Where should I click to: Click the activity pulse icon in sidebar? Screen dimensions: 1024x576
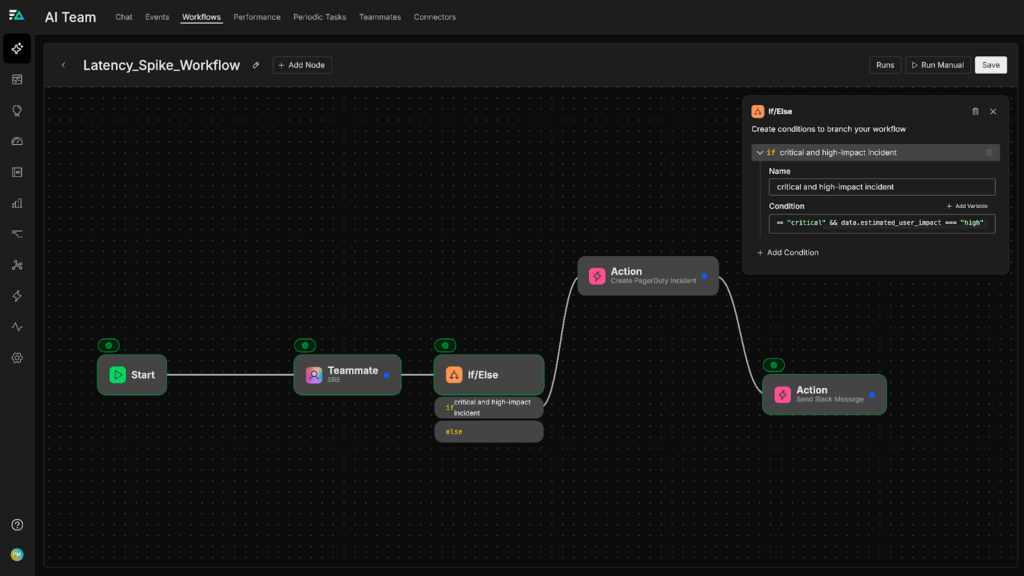pyautogui.click(x=17, y=327)
